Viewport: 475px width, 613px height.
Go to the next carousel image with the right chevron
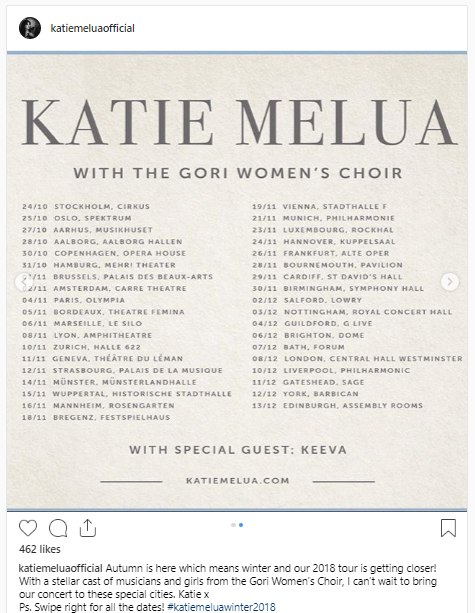pos(450,281)
